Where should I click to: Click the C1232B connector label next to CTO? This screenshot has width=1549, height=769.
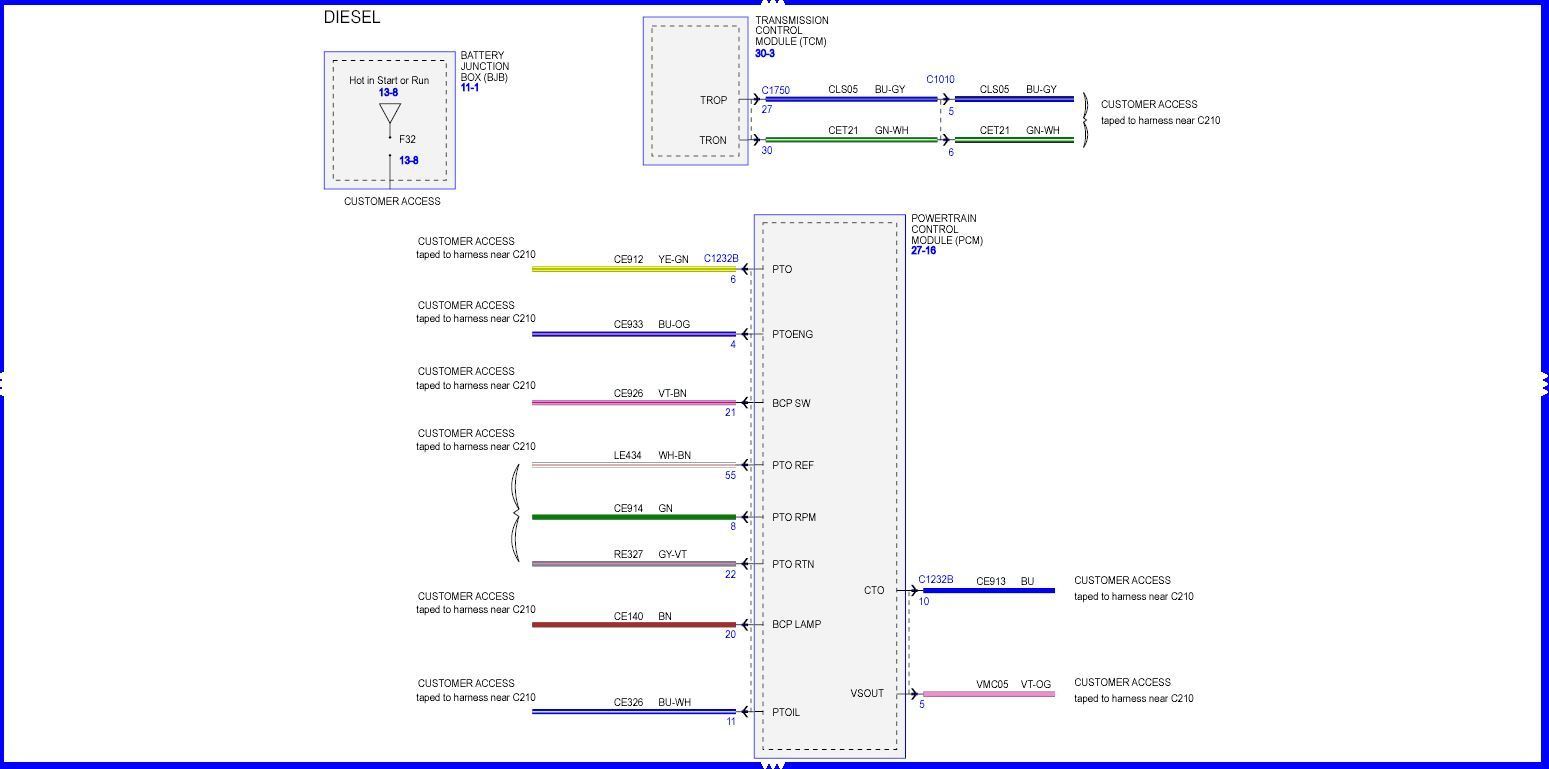[x=935, y=580]
